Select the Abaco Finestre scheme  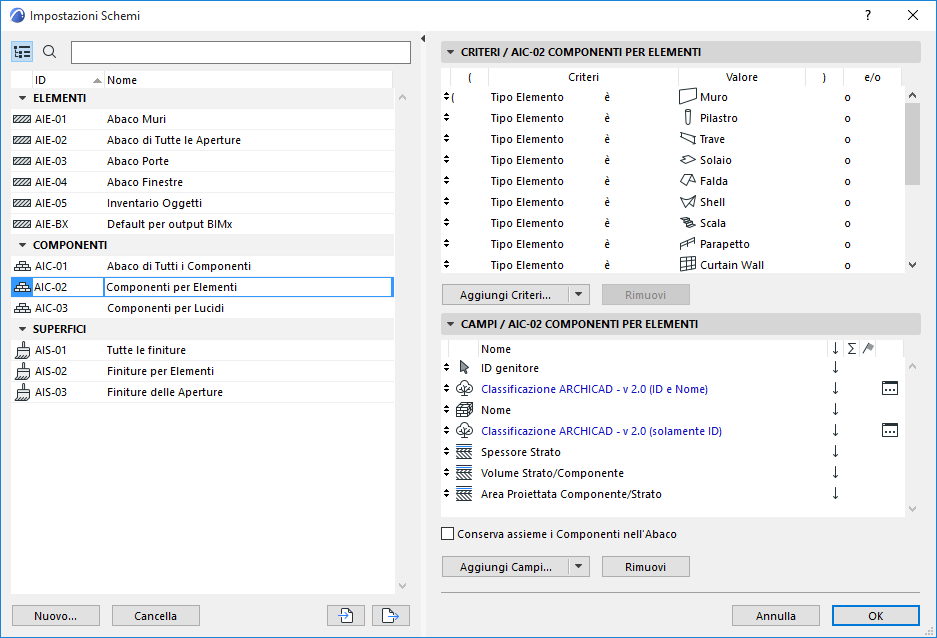tap(203, 182)
